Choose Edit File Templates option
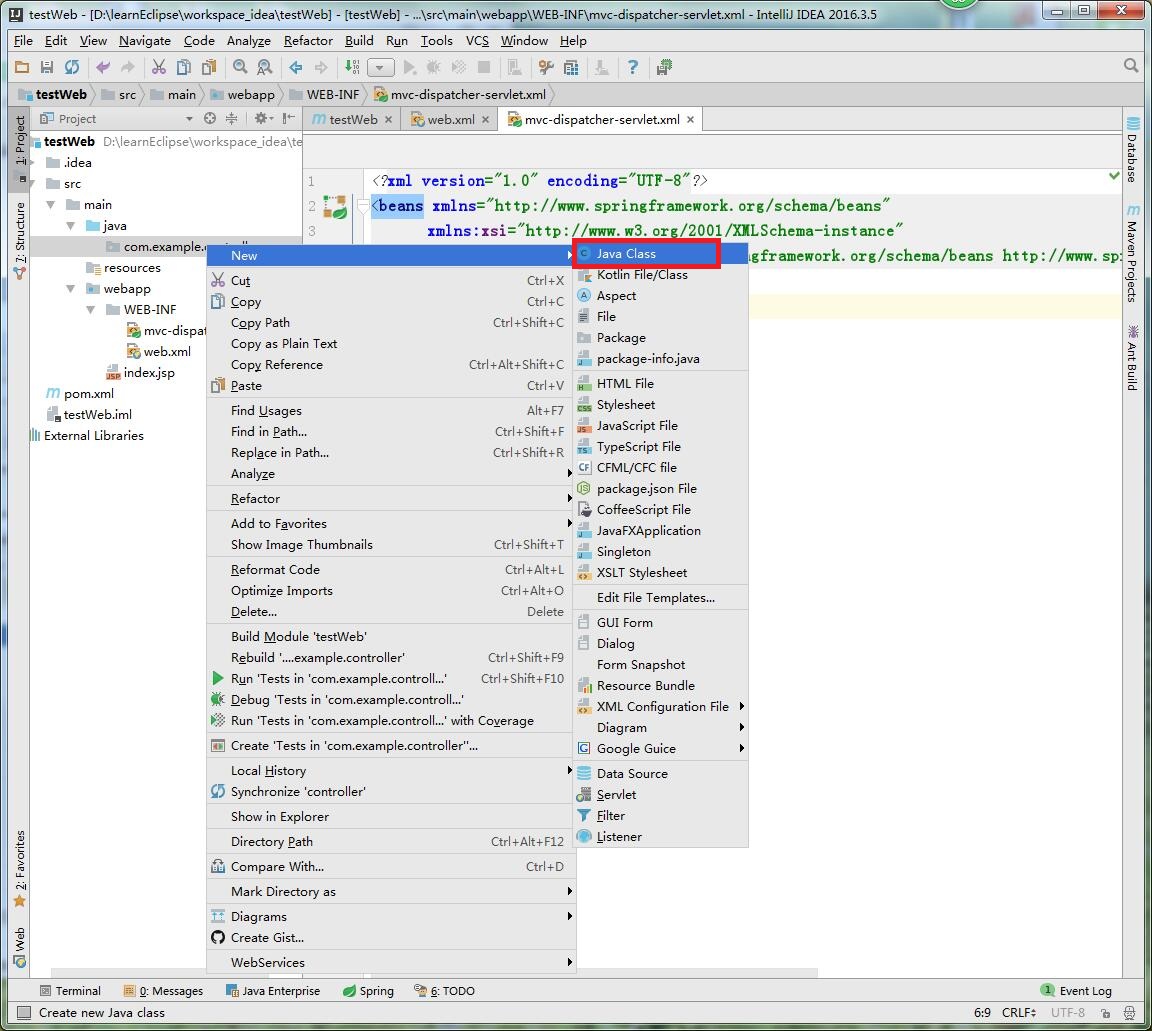Screen dimensions: 1152x1031 660,598
